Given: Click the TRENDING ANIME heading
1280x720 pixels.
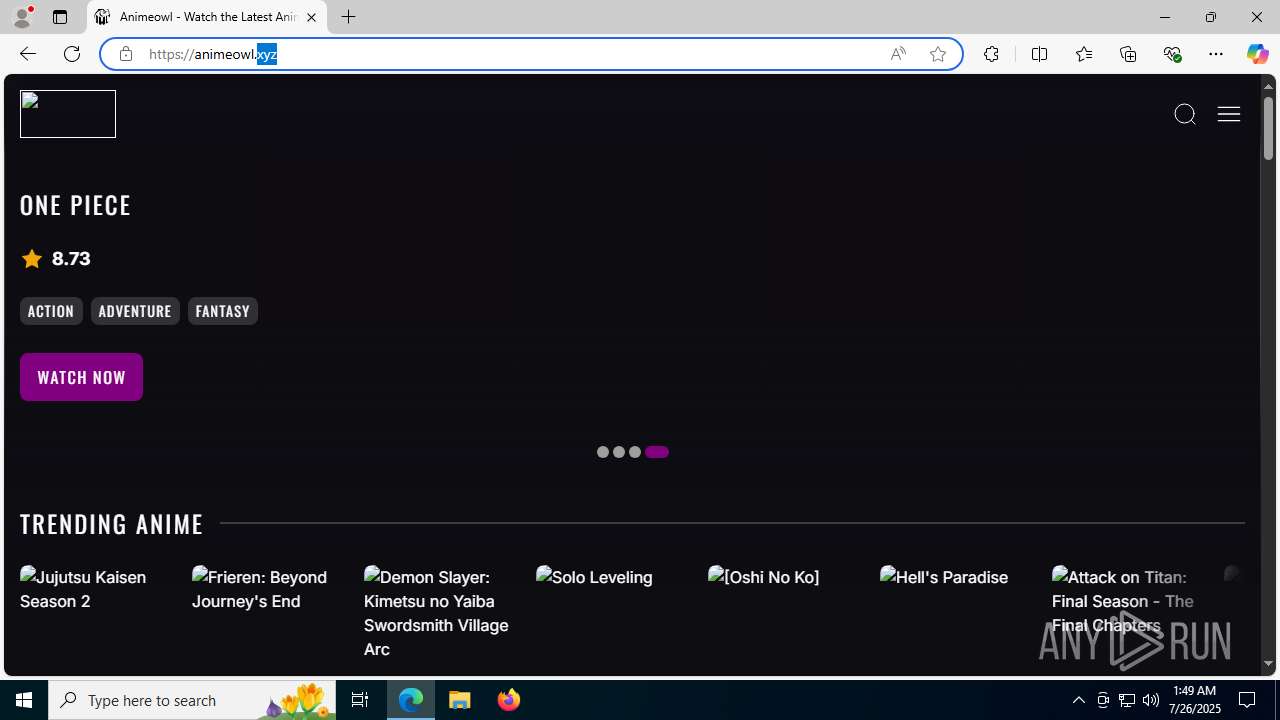Looking at the screenshot, I should [x=112, y=524].
